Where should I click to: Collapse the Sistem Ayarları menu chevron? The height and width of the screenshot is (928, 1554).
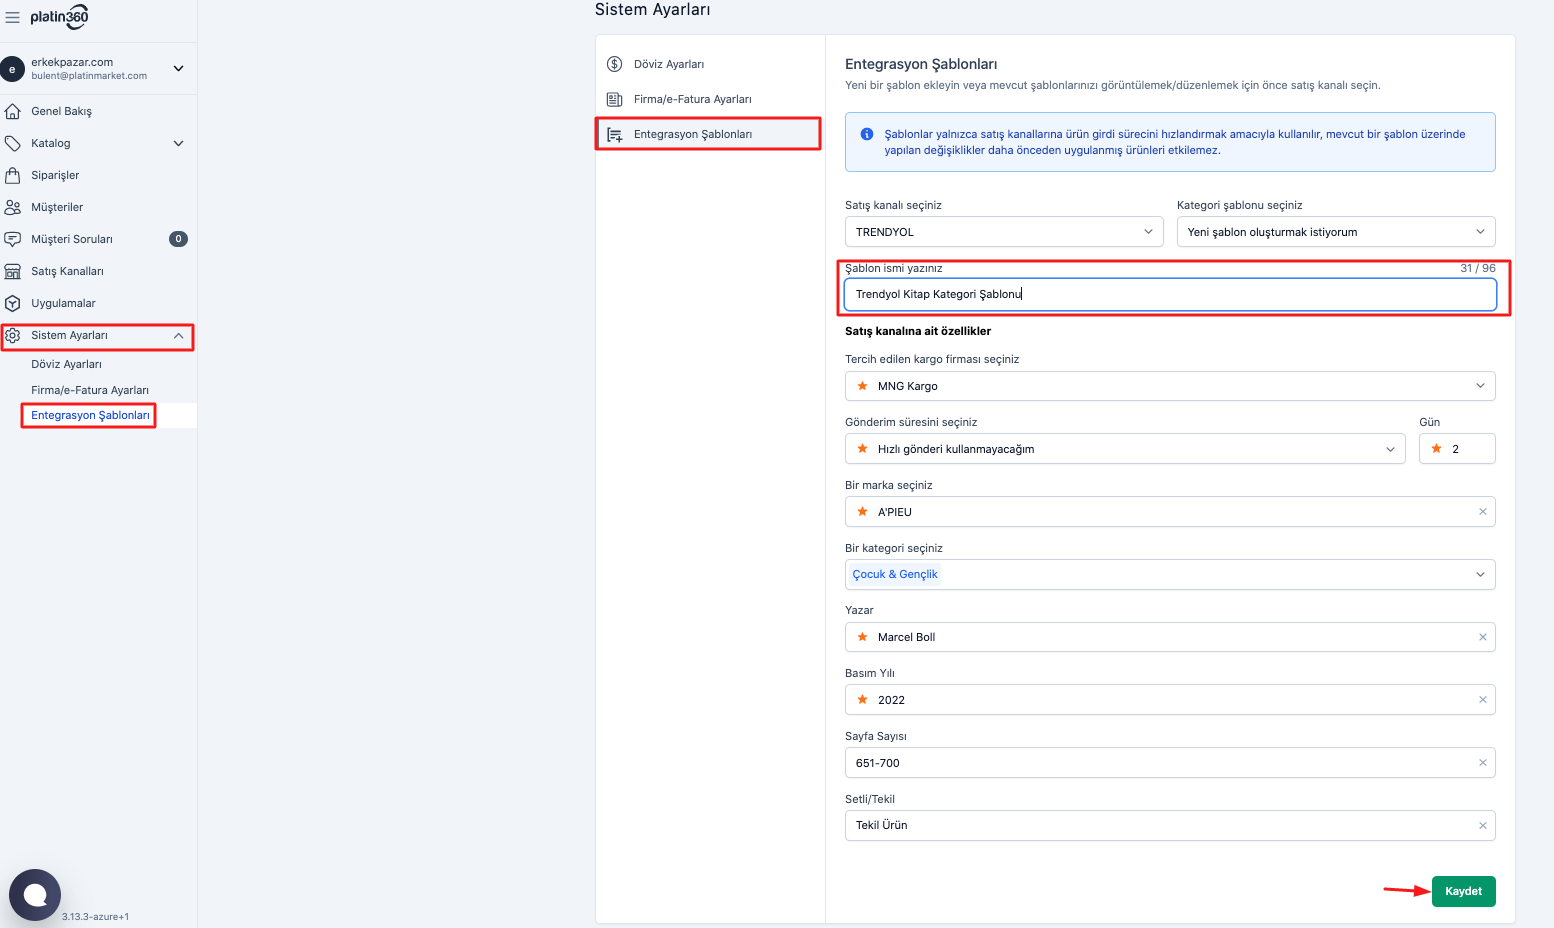pos(178,336)
